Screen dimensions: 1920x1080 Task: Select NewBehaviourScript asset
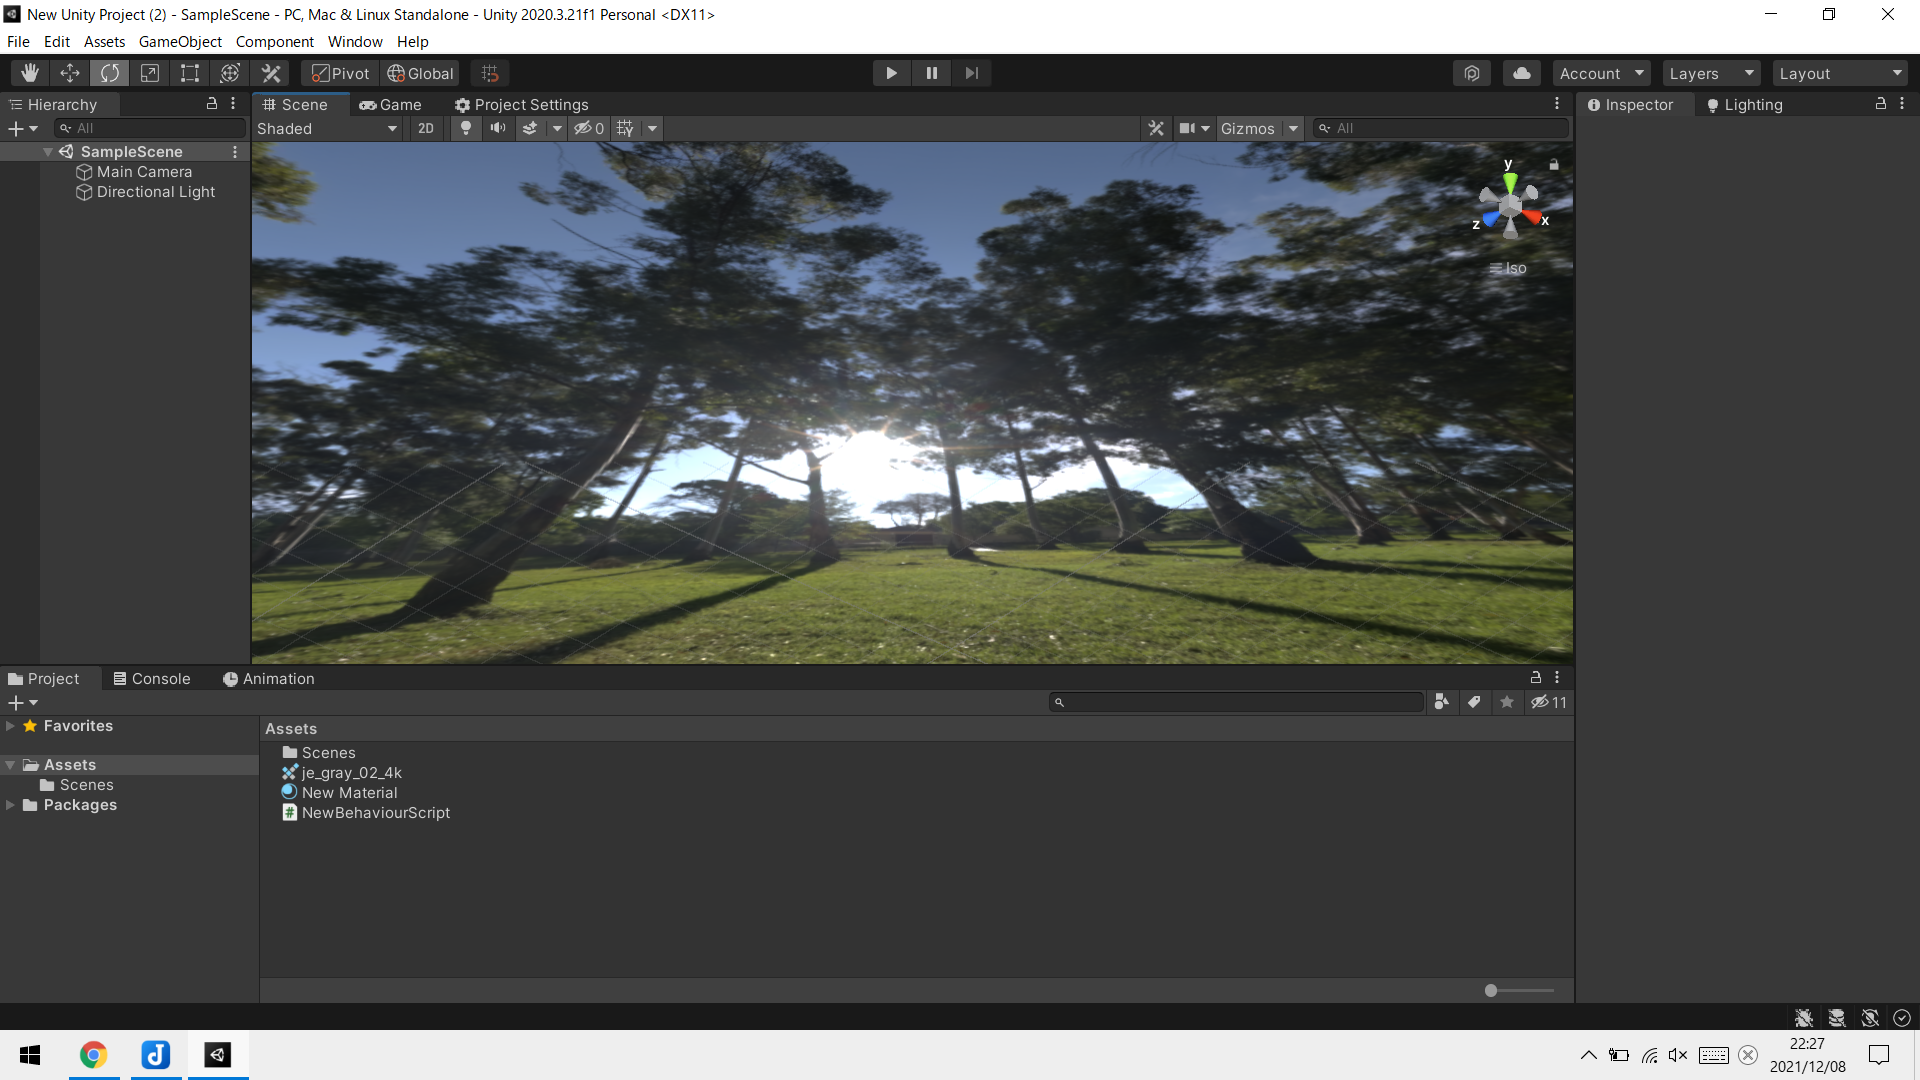pyautogui.click(x=375, y=813)
